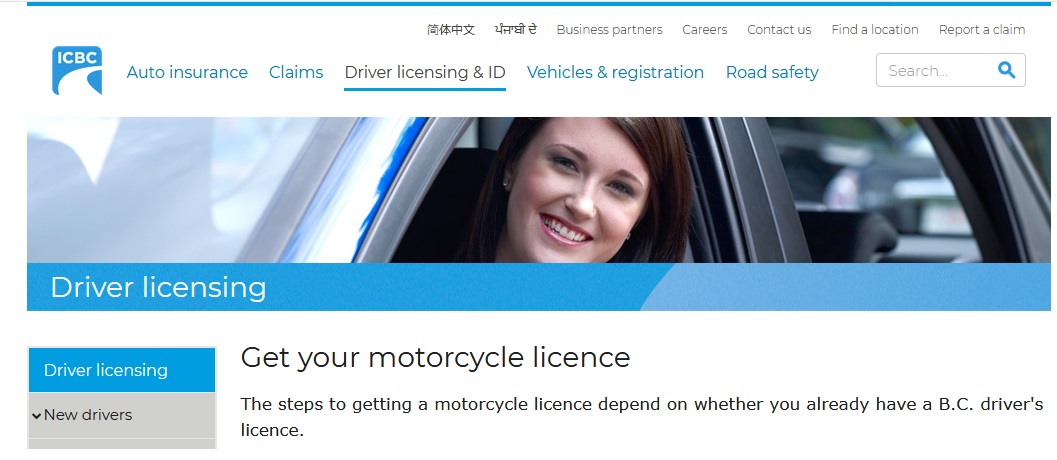1057x460 pixels.
Task: Go to the Careers page
Action: point(704,30)
